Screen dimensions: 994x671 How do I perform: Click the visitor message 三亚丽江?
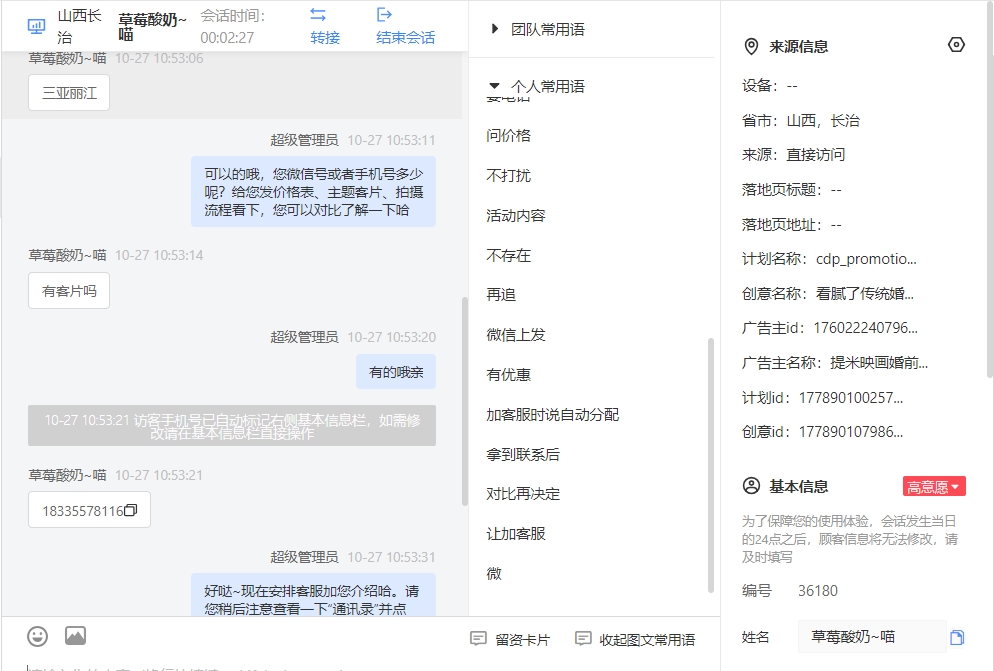[x=69, y=93]
